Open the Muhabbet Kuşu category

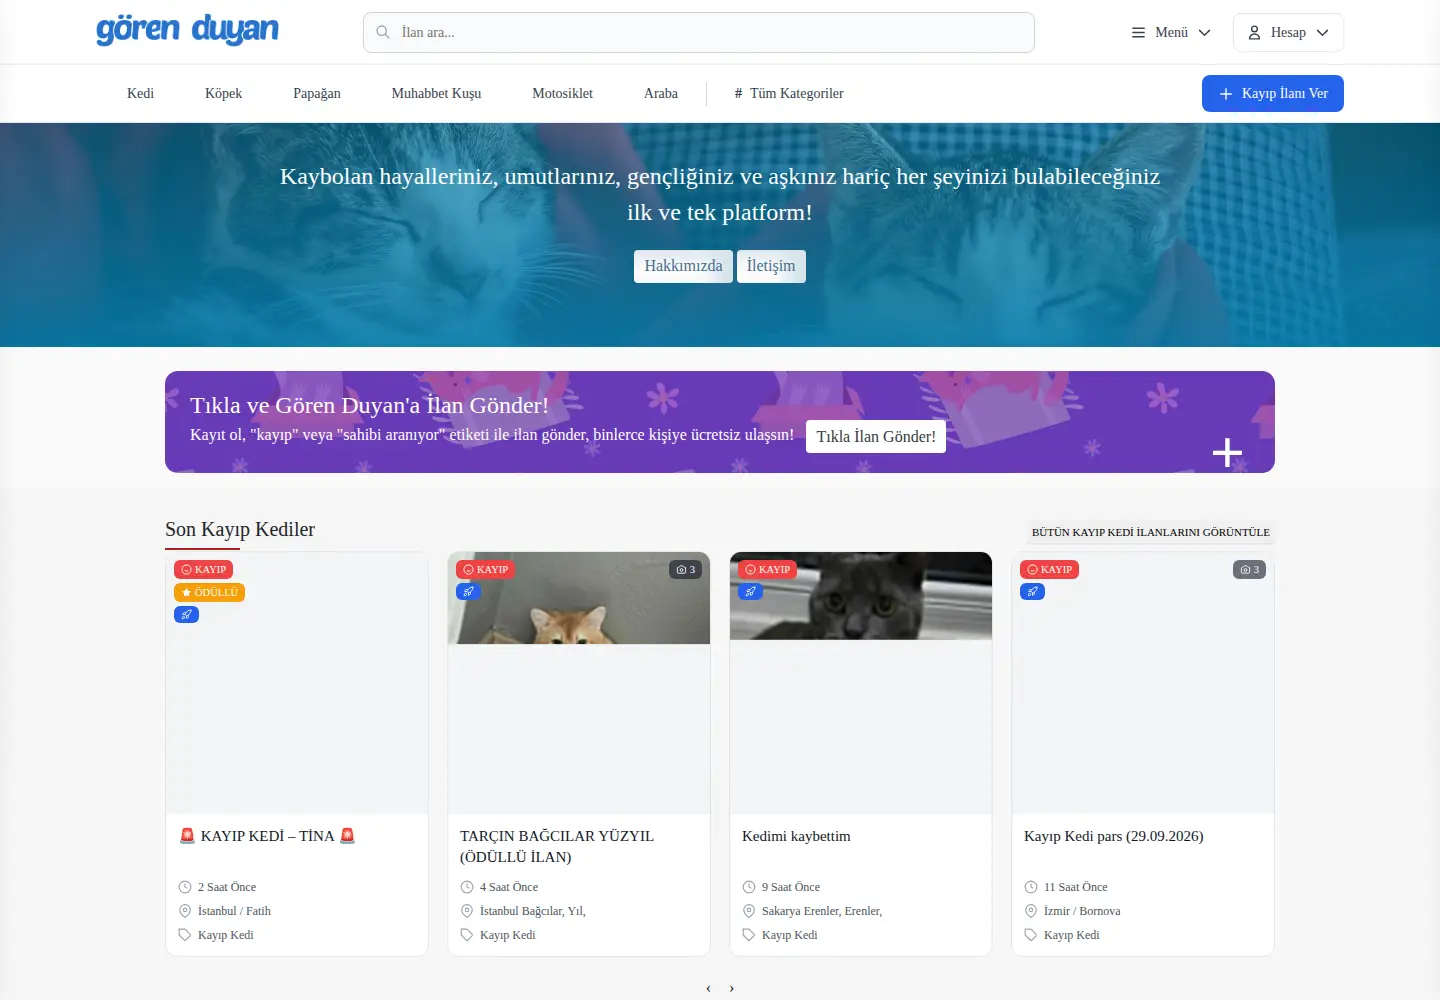pyautogui.click(x=436, y=93)
